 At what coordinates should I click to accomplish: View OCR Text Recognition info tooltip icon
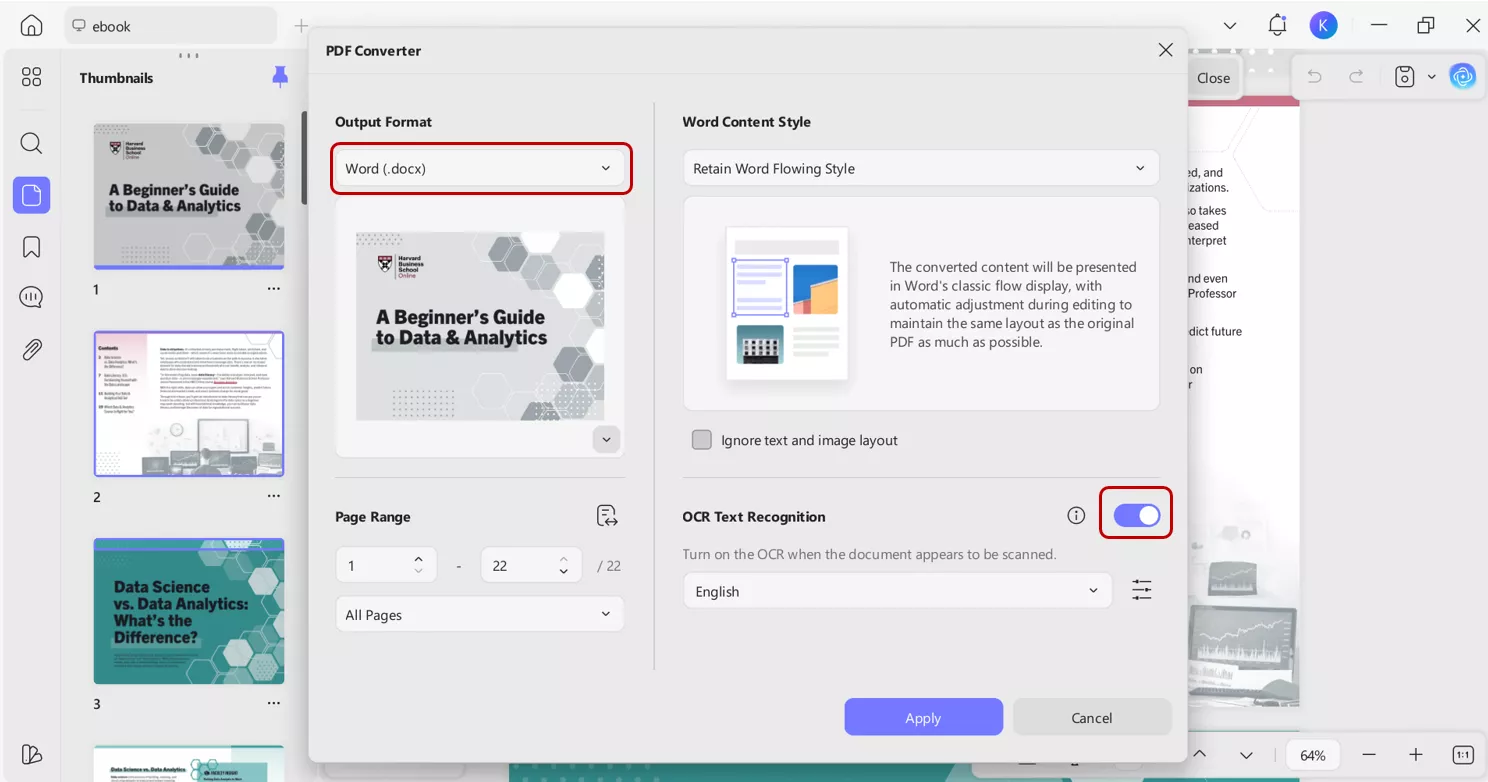point(1076,515)
